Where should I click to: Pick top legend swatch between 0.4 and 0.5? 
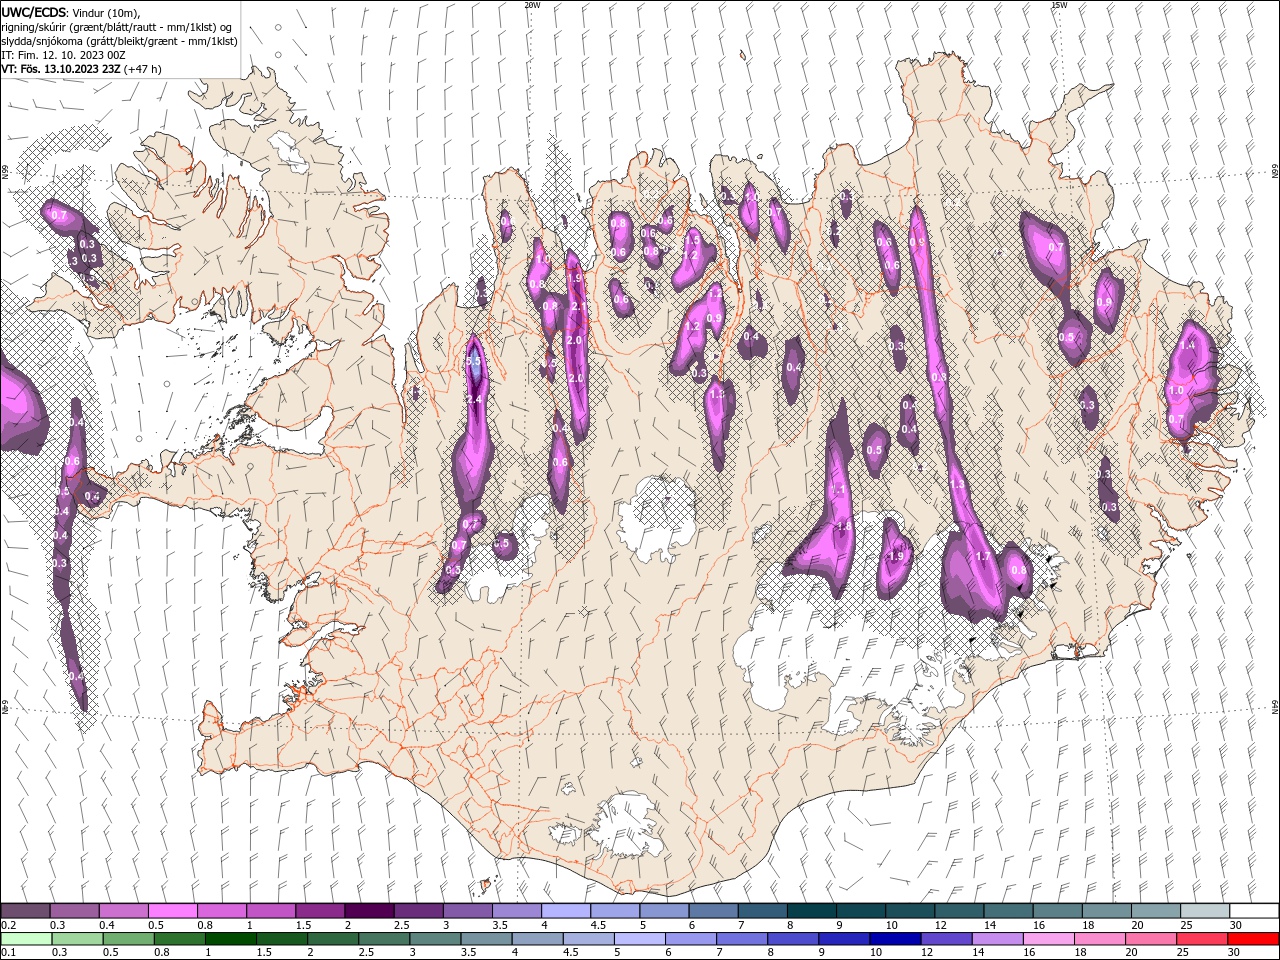coord(123,911)
